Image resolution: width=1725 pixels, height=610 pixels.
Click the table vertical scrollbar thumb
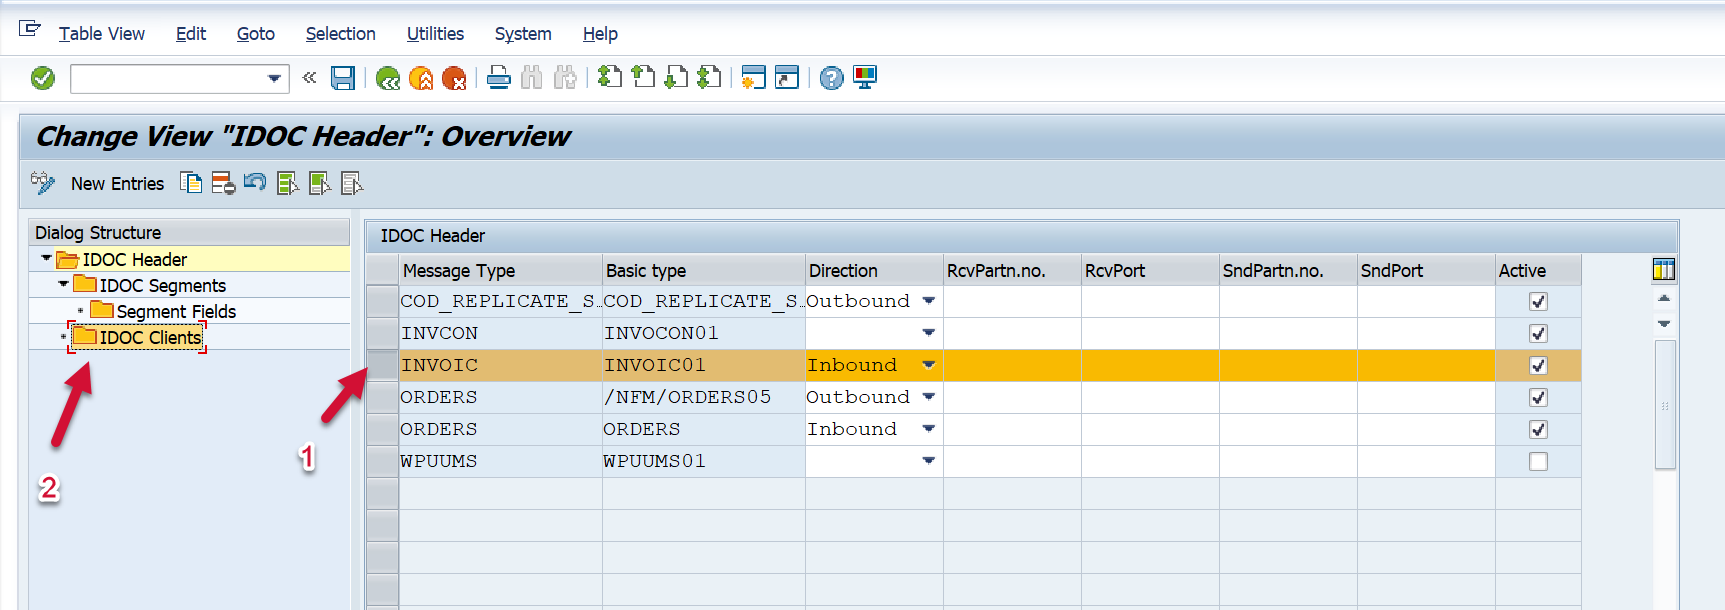(1664, 405)
